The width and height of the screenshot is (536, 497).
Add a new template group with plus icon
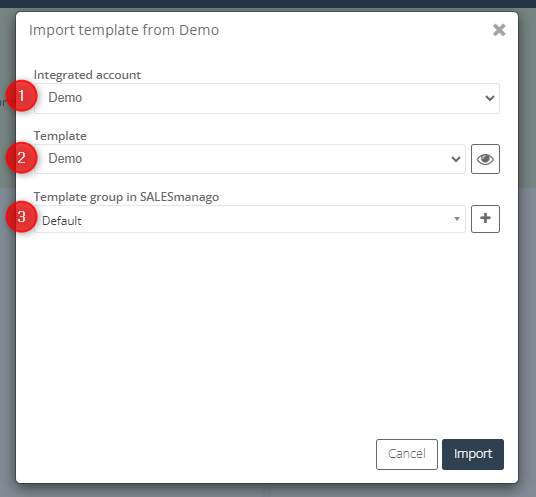coord(485,219)
